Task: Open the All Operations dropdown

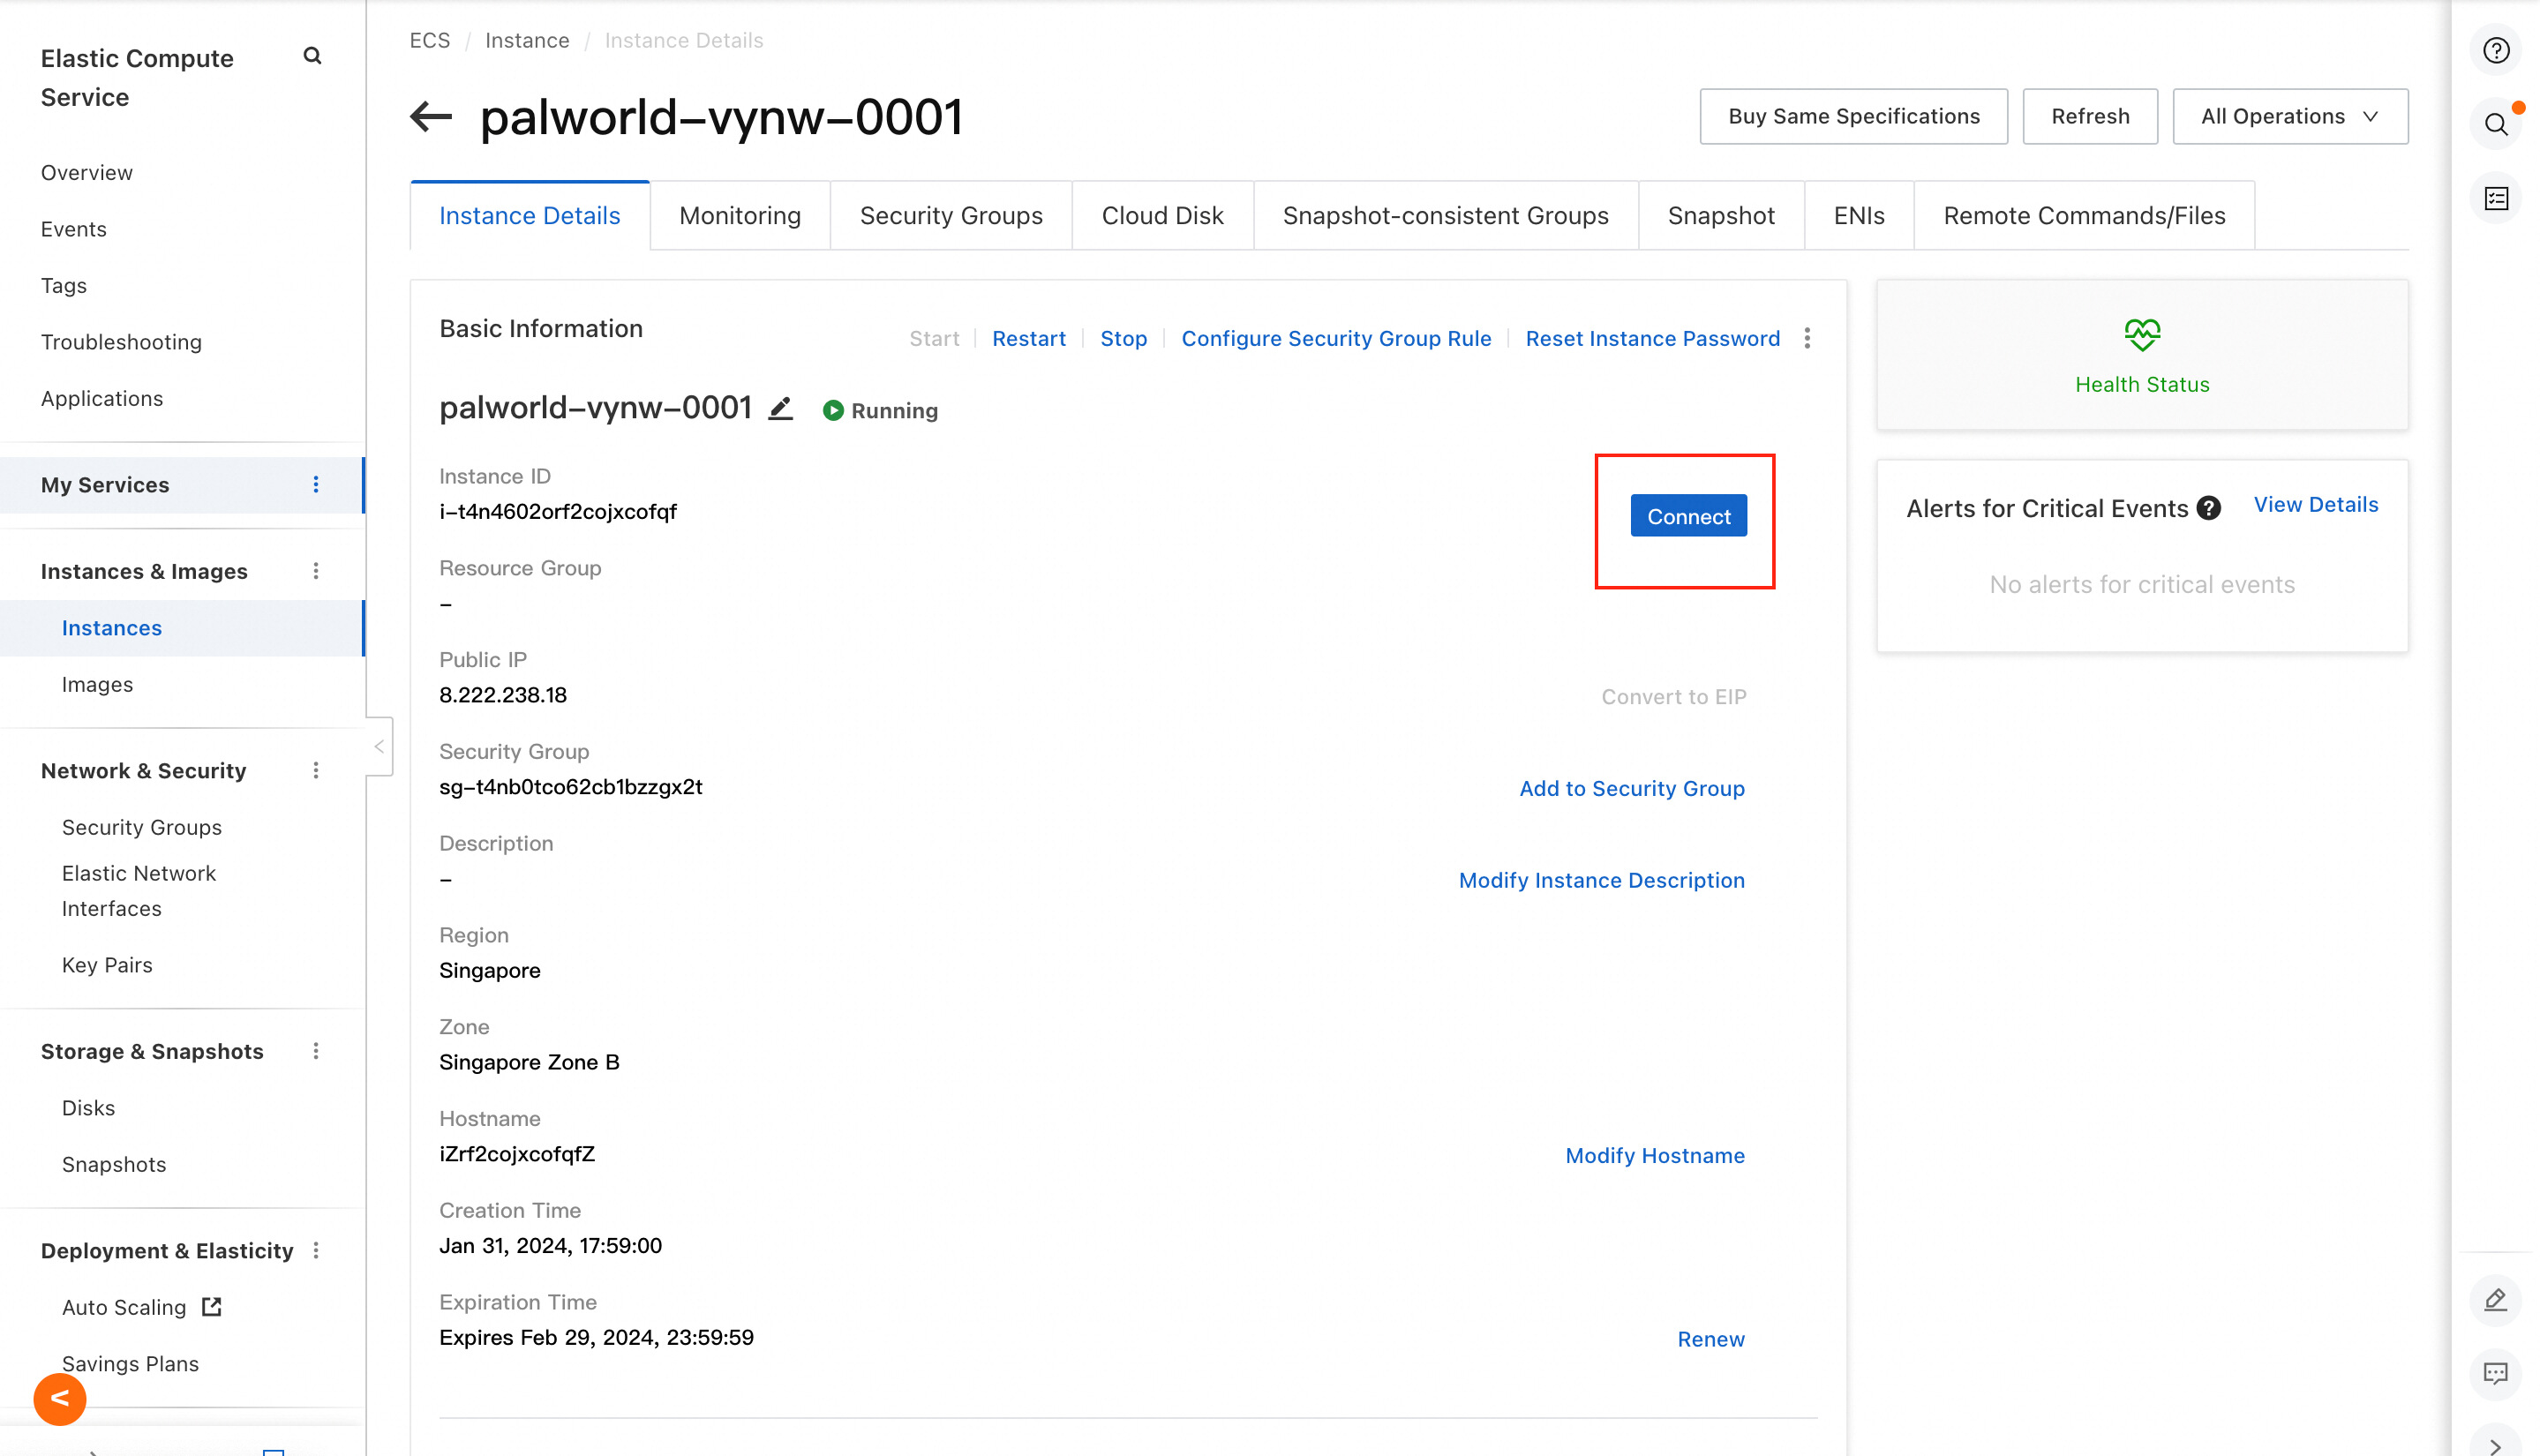Action: coord(2290,116)
